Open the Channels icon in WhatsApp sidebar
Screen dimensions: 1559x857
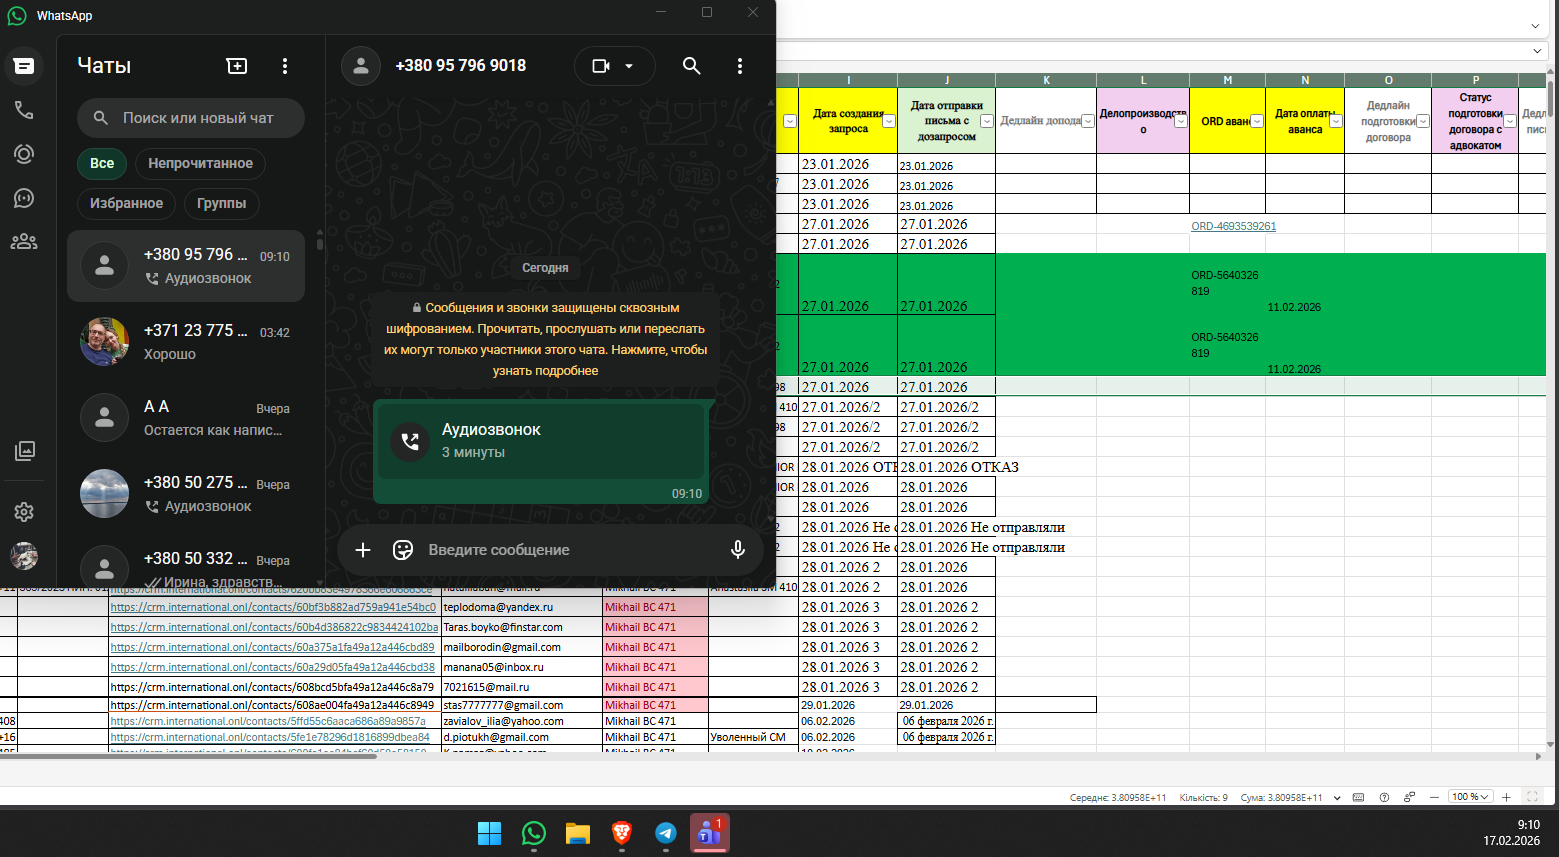24,198
